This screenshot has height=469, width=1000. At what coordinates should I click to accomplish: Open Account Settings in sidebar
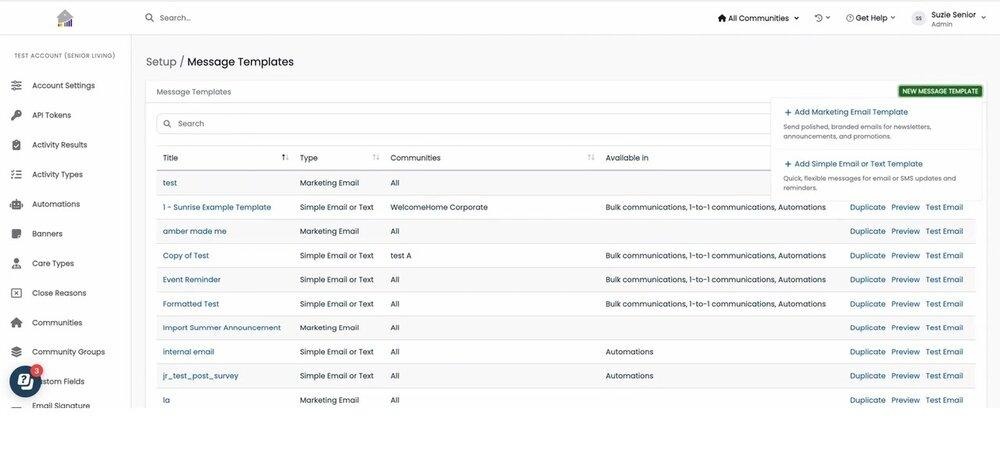pyautogui.click(x=63, y=86)
